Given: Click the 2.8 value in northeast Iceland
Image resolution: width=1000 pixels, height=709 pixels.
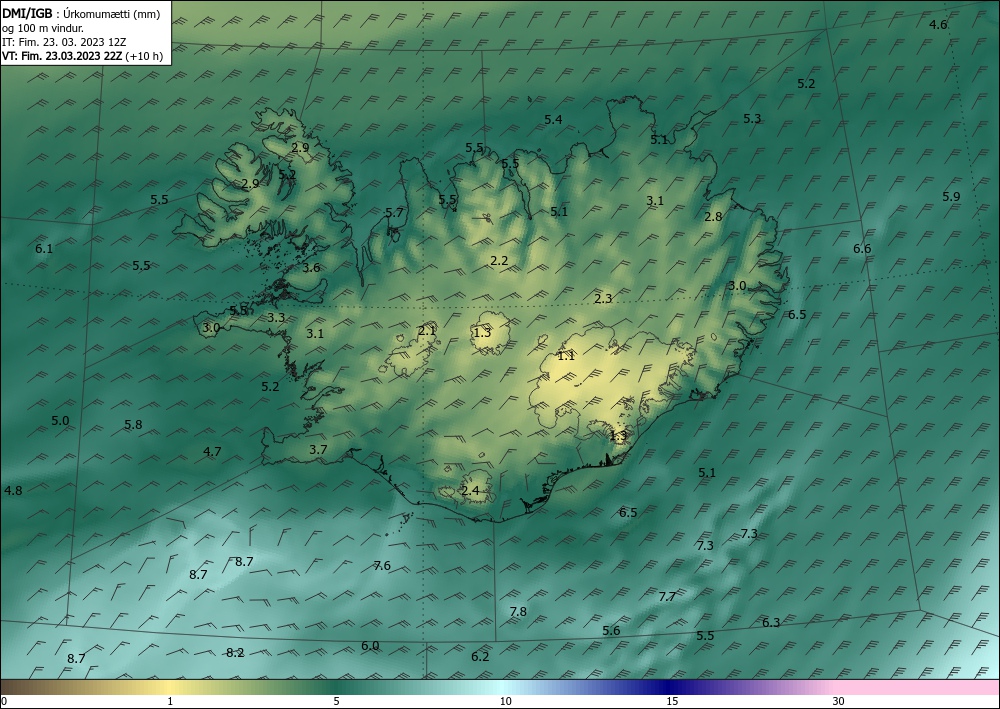Looking at the screenshot, I should 713,216.
